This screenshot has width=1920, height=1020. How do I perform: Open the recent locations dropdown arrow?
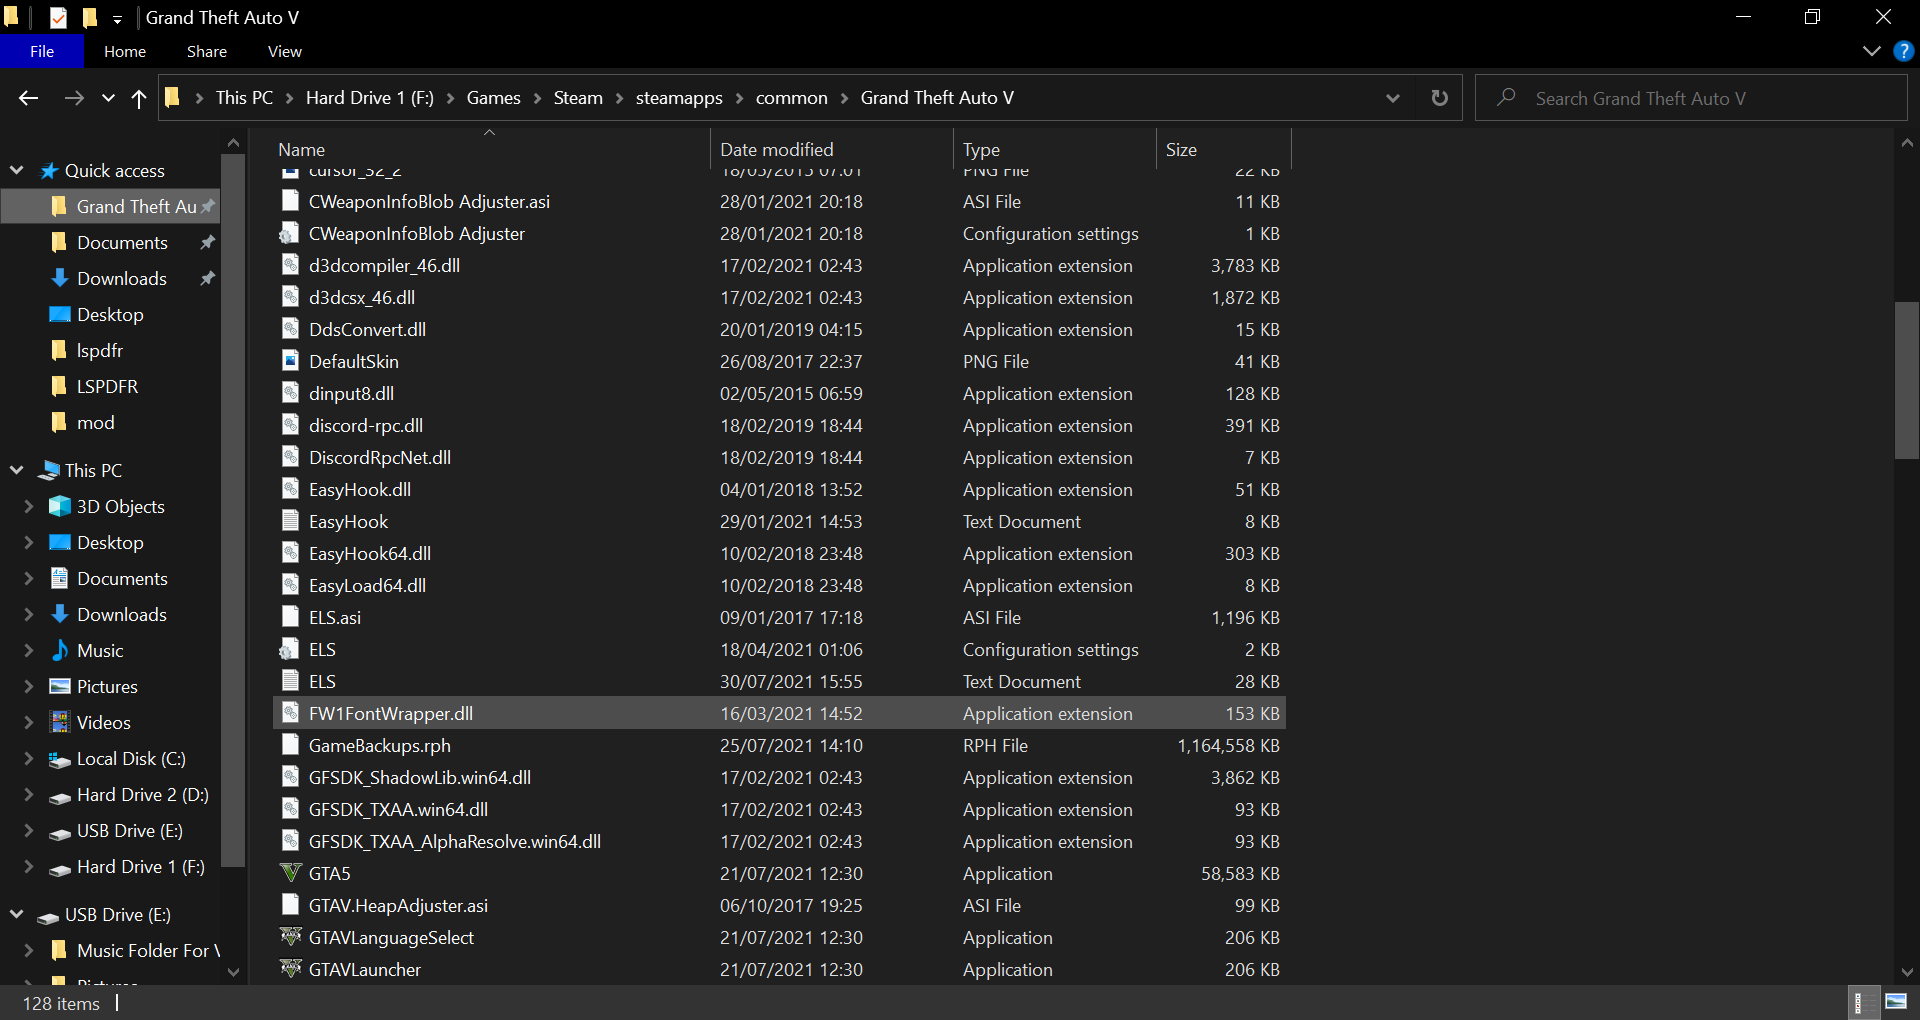pos(108,98)
